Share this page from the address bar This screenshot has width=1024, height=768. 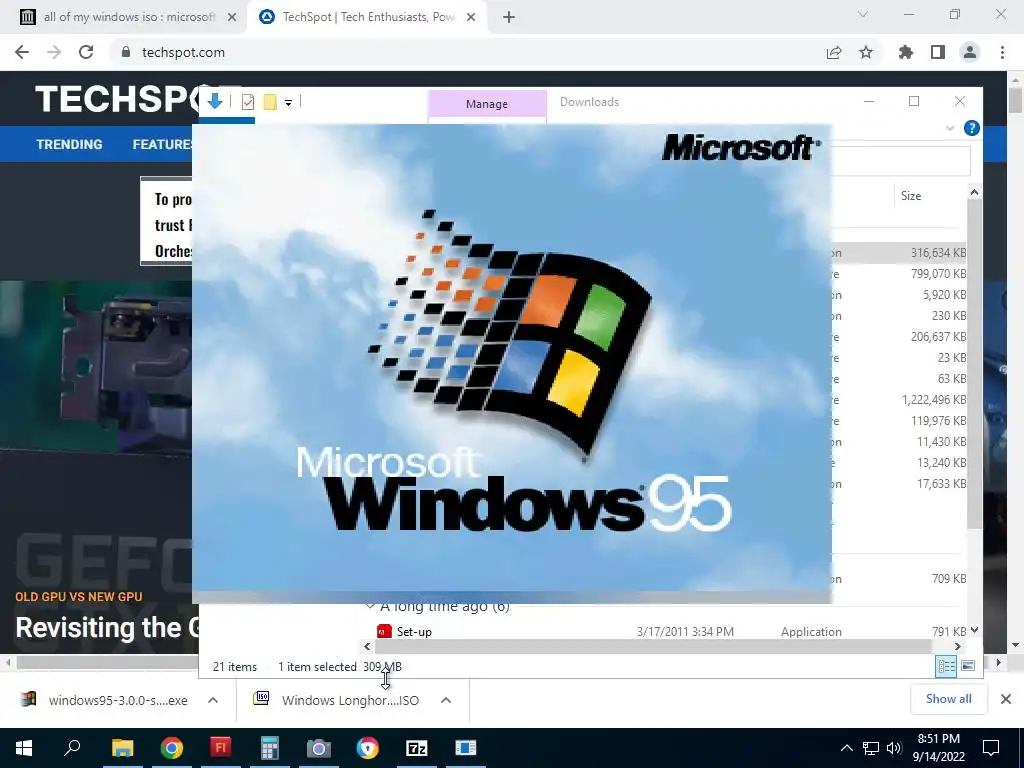tap(834, 52)
